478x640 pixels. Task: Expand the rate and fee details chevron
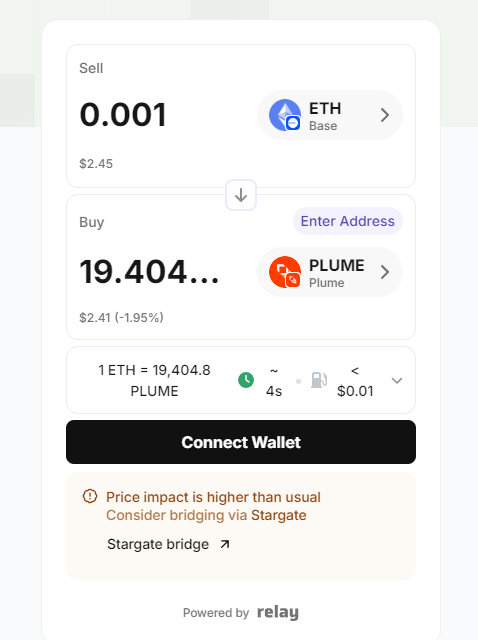coord(397,380)
